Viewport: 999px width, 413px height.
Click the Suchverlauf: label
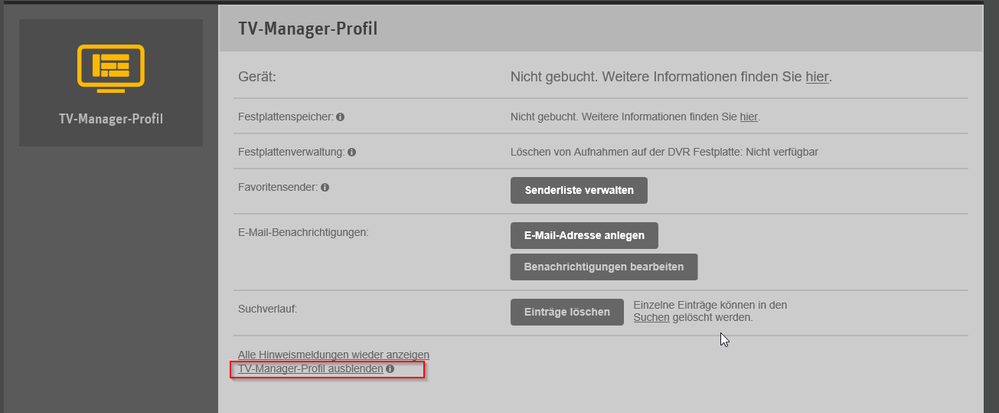click(268, 309)
